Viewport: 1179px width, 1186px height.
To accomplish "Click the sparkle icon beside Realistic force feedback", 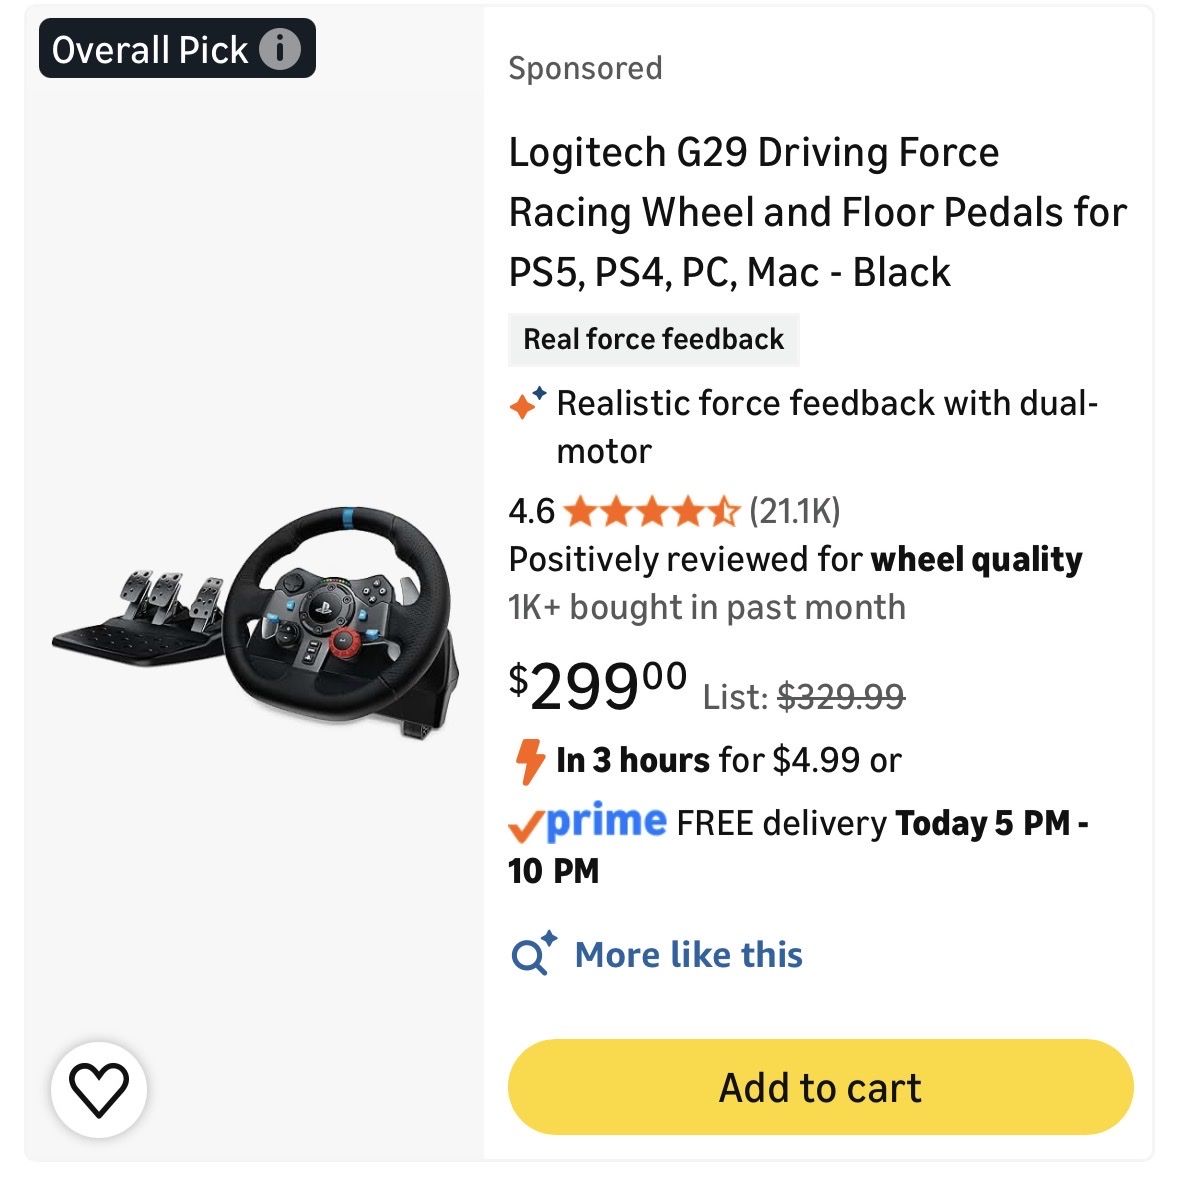I will click(527, 403).
